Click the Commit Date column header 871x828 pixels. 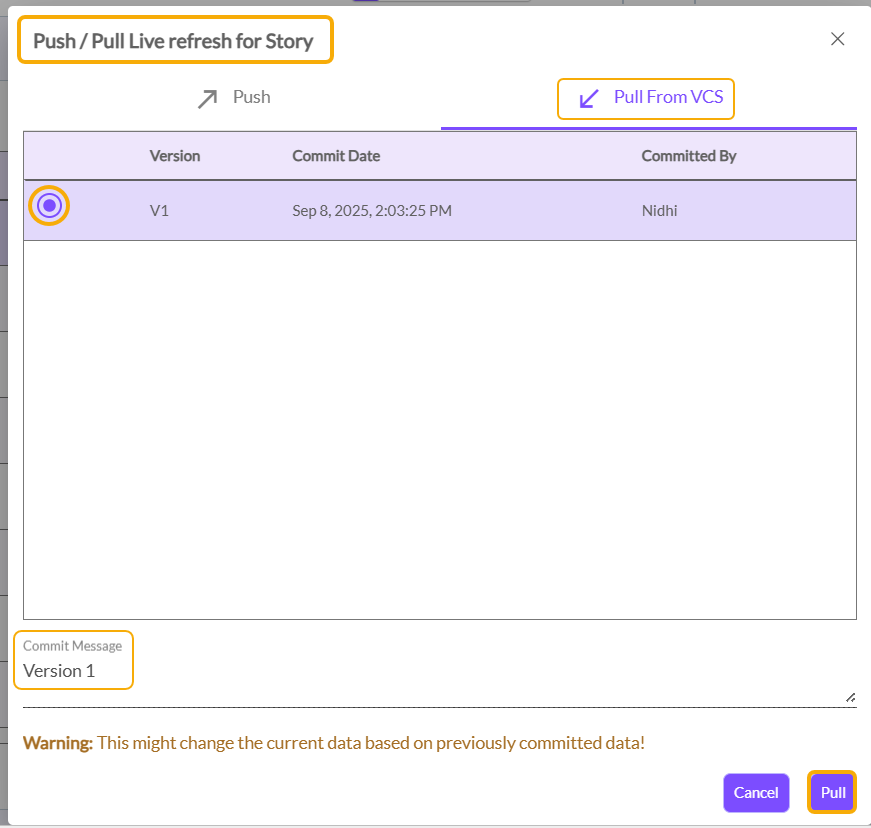coord(336,156)
